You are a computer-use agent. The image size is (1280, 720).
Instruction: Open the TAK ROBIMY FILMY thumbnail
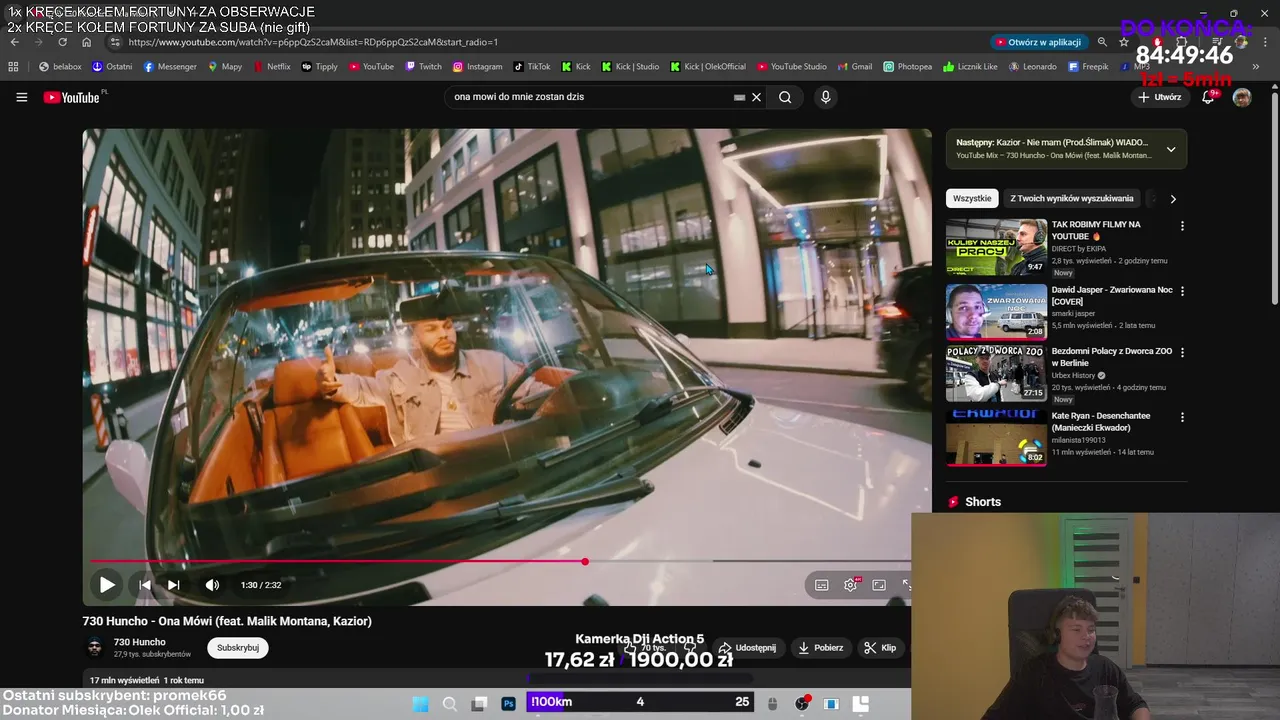tap(996, 247)
